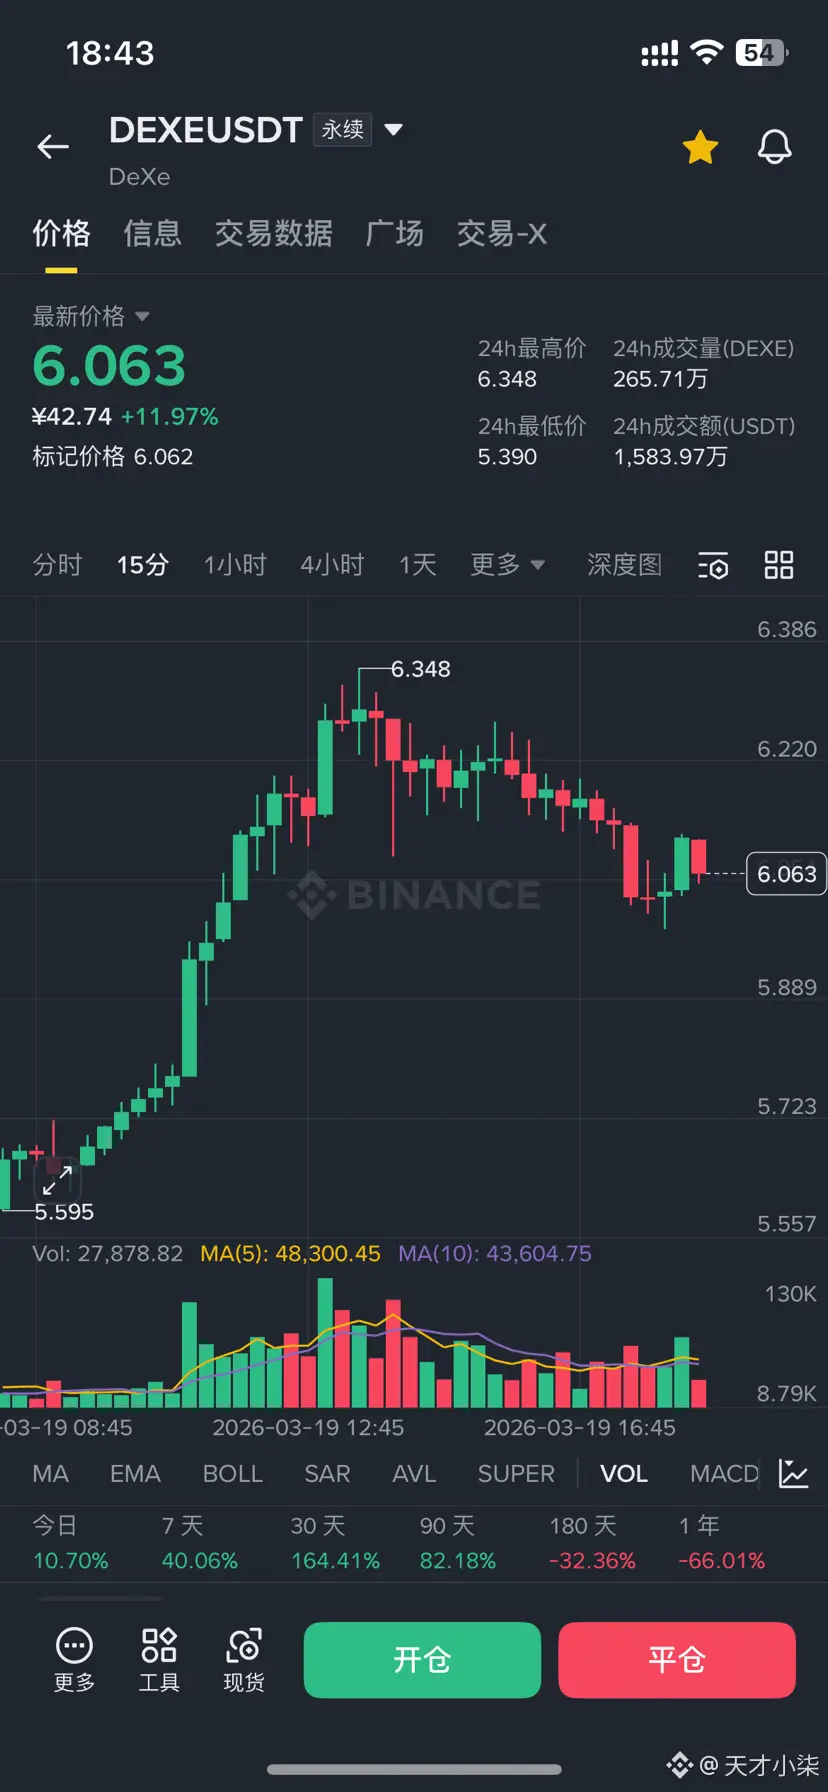Select the 价格 tab
The height and width of the screenshot is (1792, 828).
point(61,233)
